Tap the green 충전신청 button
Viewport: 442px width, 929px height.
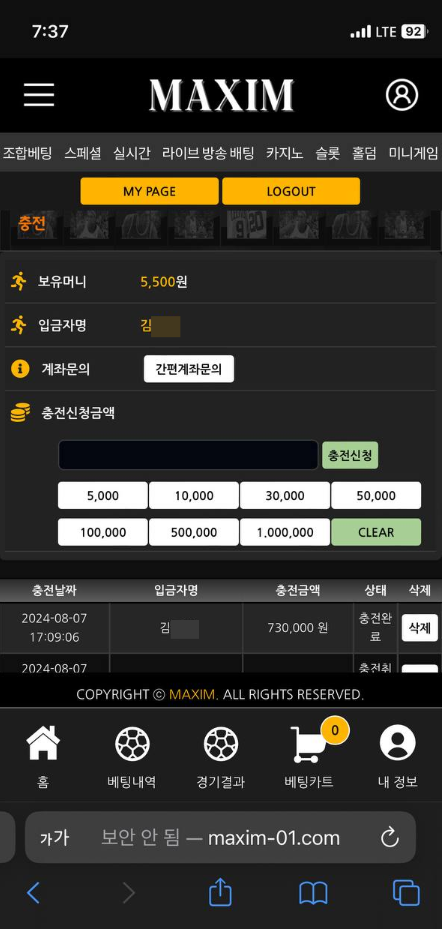[x=350, y=455]
